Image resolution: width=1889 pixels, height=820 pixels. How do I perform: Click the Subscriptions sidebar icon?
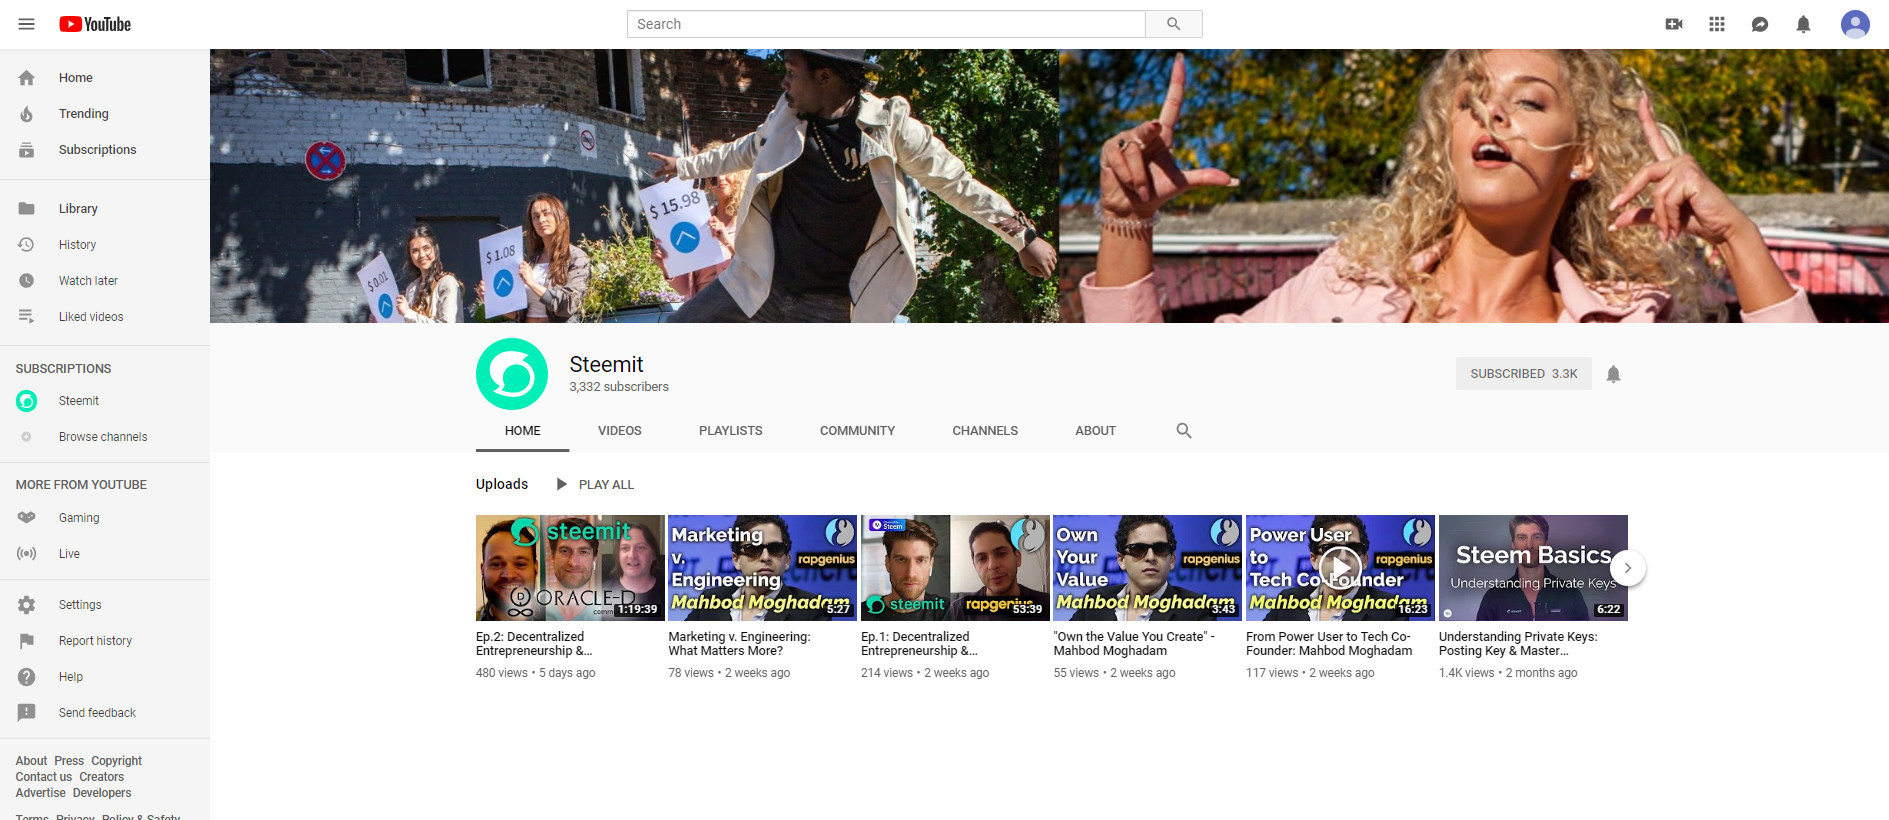(27, 150)
